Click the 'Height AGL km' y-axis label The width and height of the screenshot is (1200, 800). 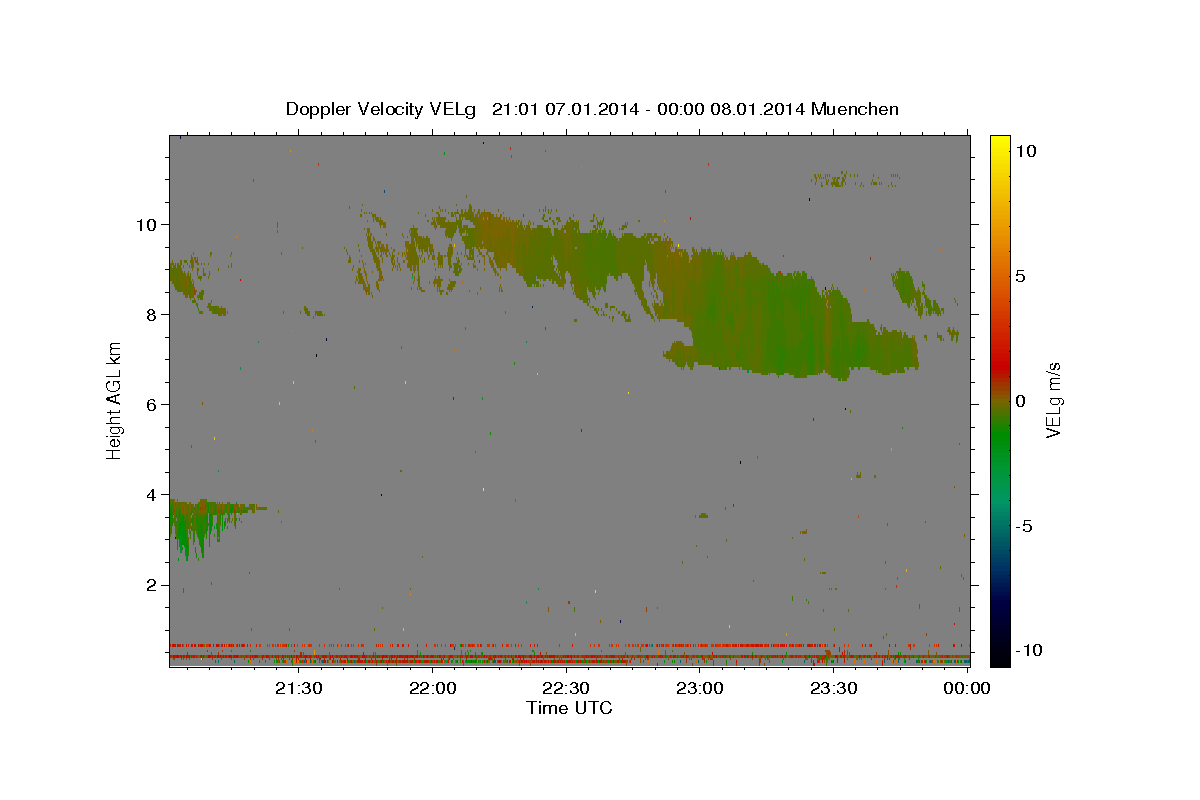point(115,400)
